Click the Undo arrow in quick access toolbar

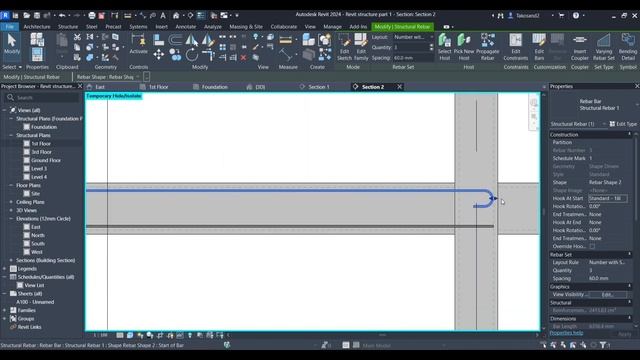(62, 16)
